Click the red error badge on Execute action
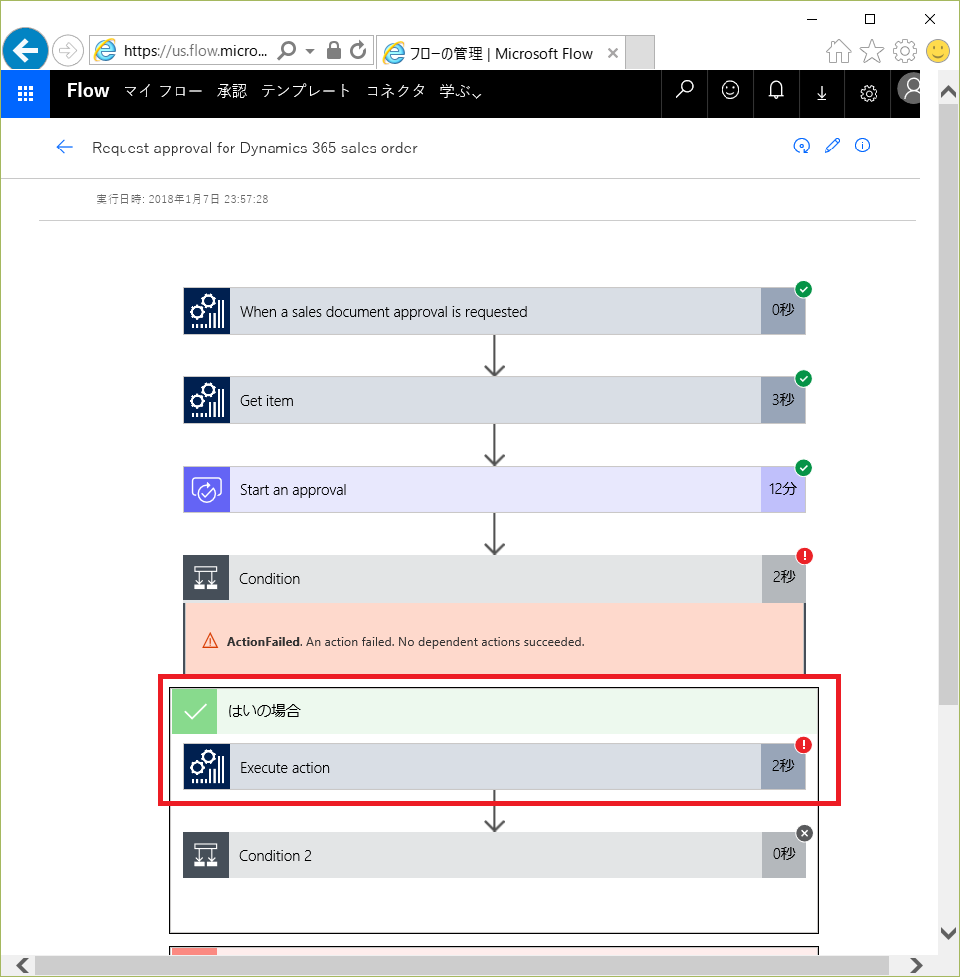Image resolution: width=960 pixels, height=977 pixels. 804,745
